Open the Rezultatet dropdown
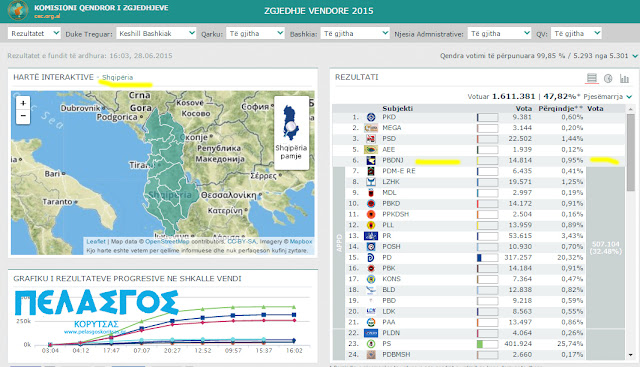 coord(34,33)
